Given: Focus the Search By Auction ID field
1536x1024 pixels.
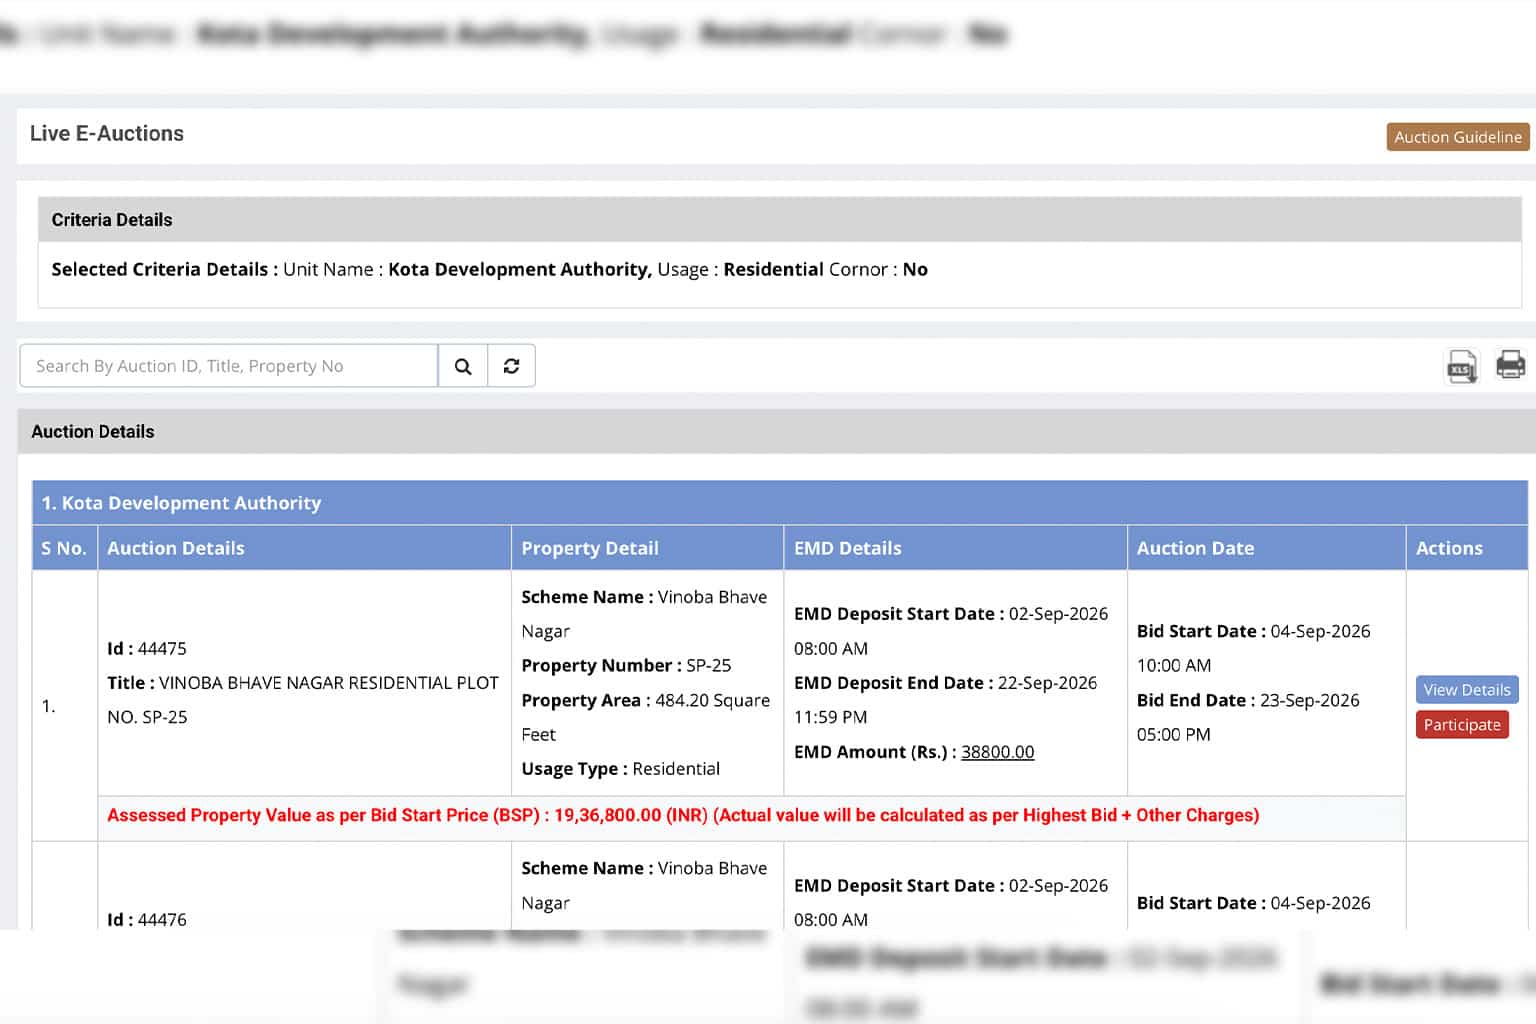Looking at the screenshot, I should coord(229,366).
